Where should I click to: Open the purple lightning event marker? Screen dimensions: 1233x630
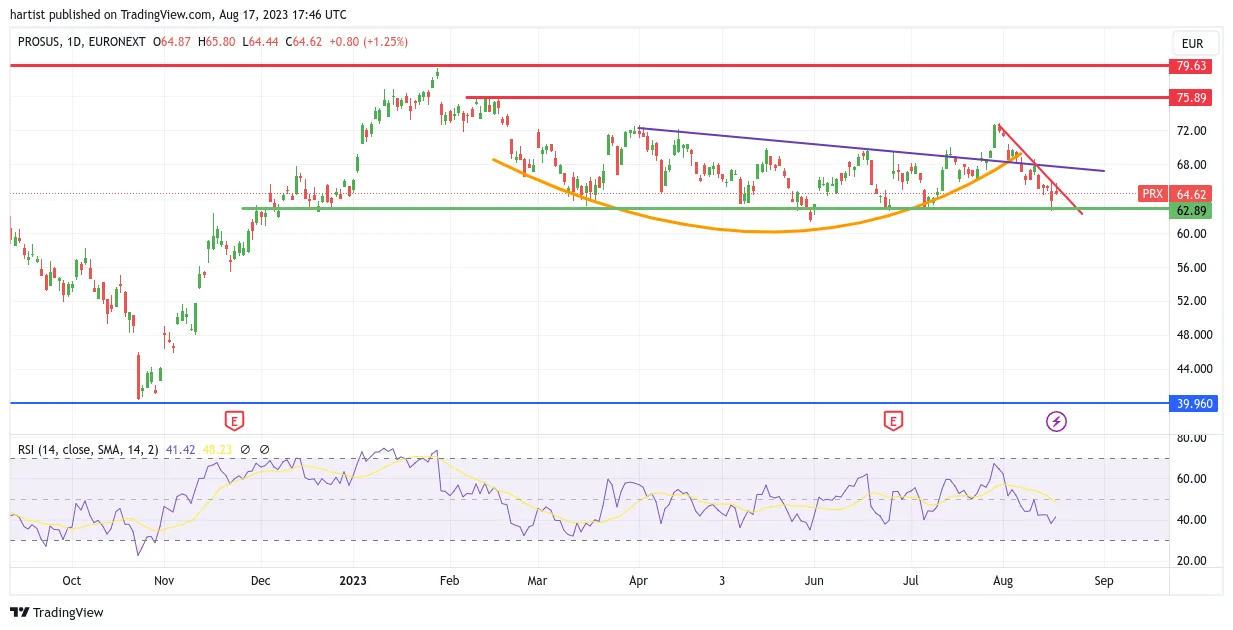(1056, 421)
